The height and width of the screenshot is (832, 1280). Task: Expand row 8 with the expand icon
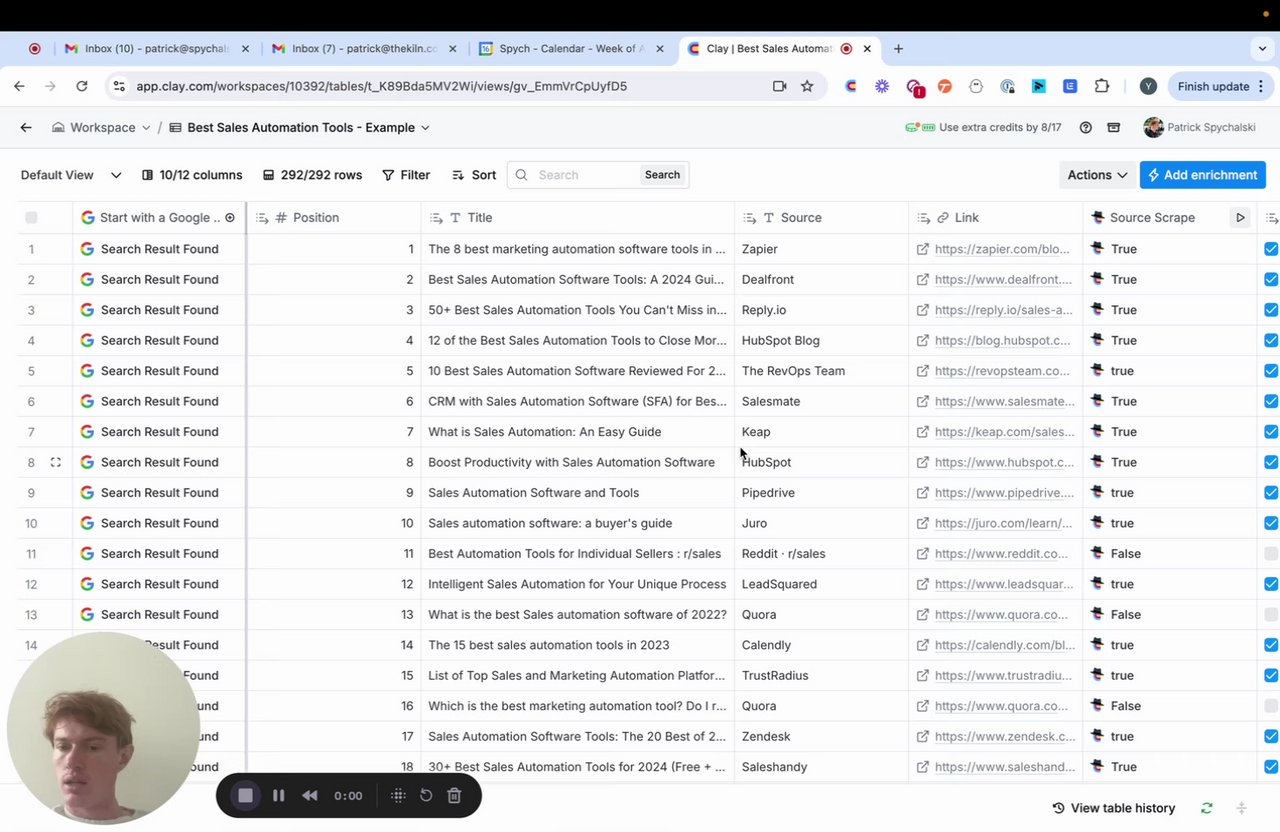[55, 462]
